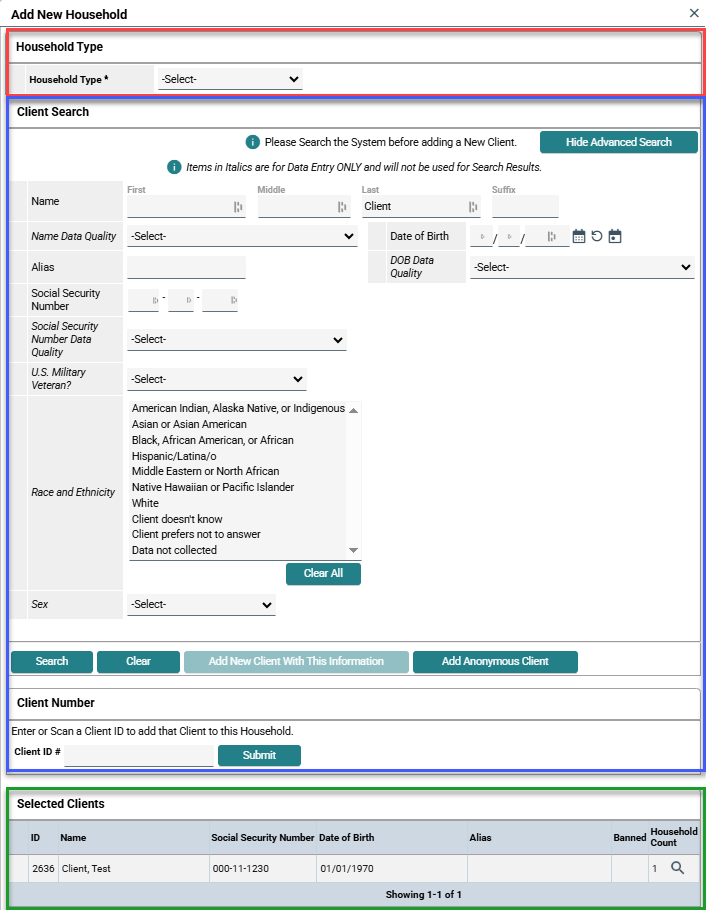Click the info icon beside 'Items in Italics'
Viewport: 706px width, 910px height.
tap(174, 167)
